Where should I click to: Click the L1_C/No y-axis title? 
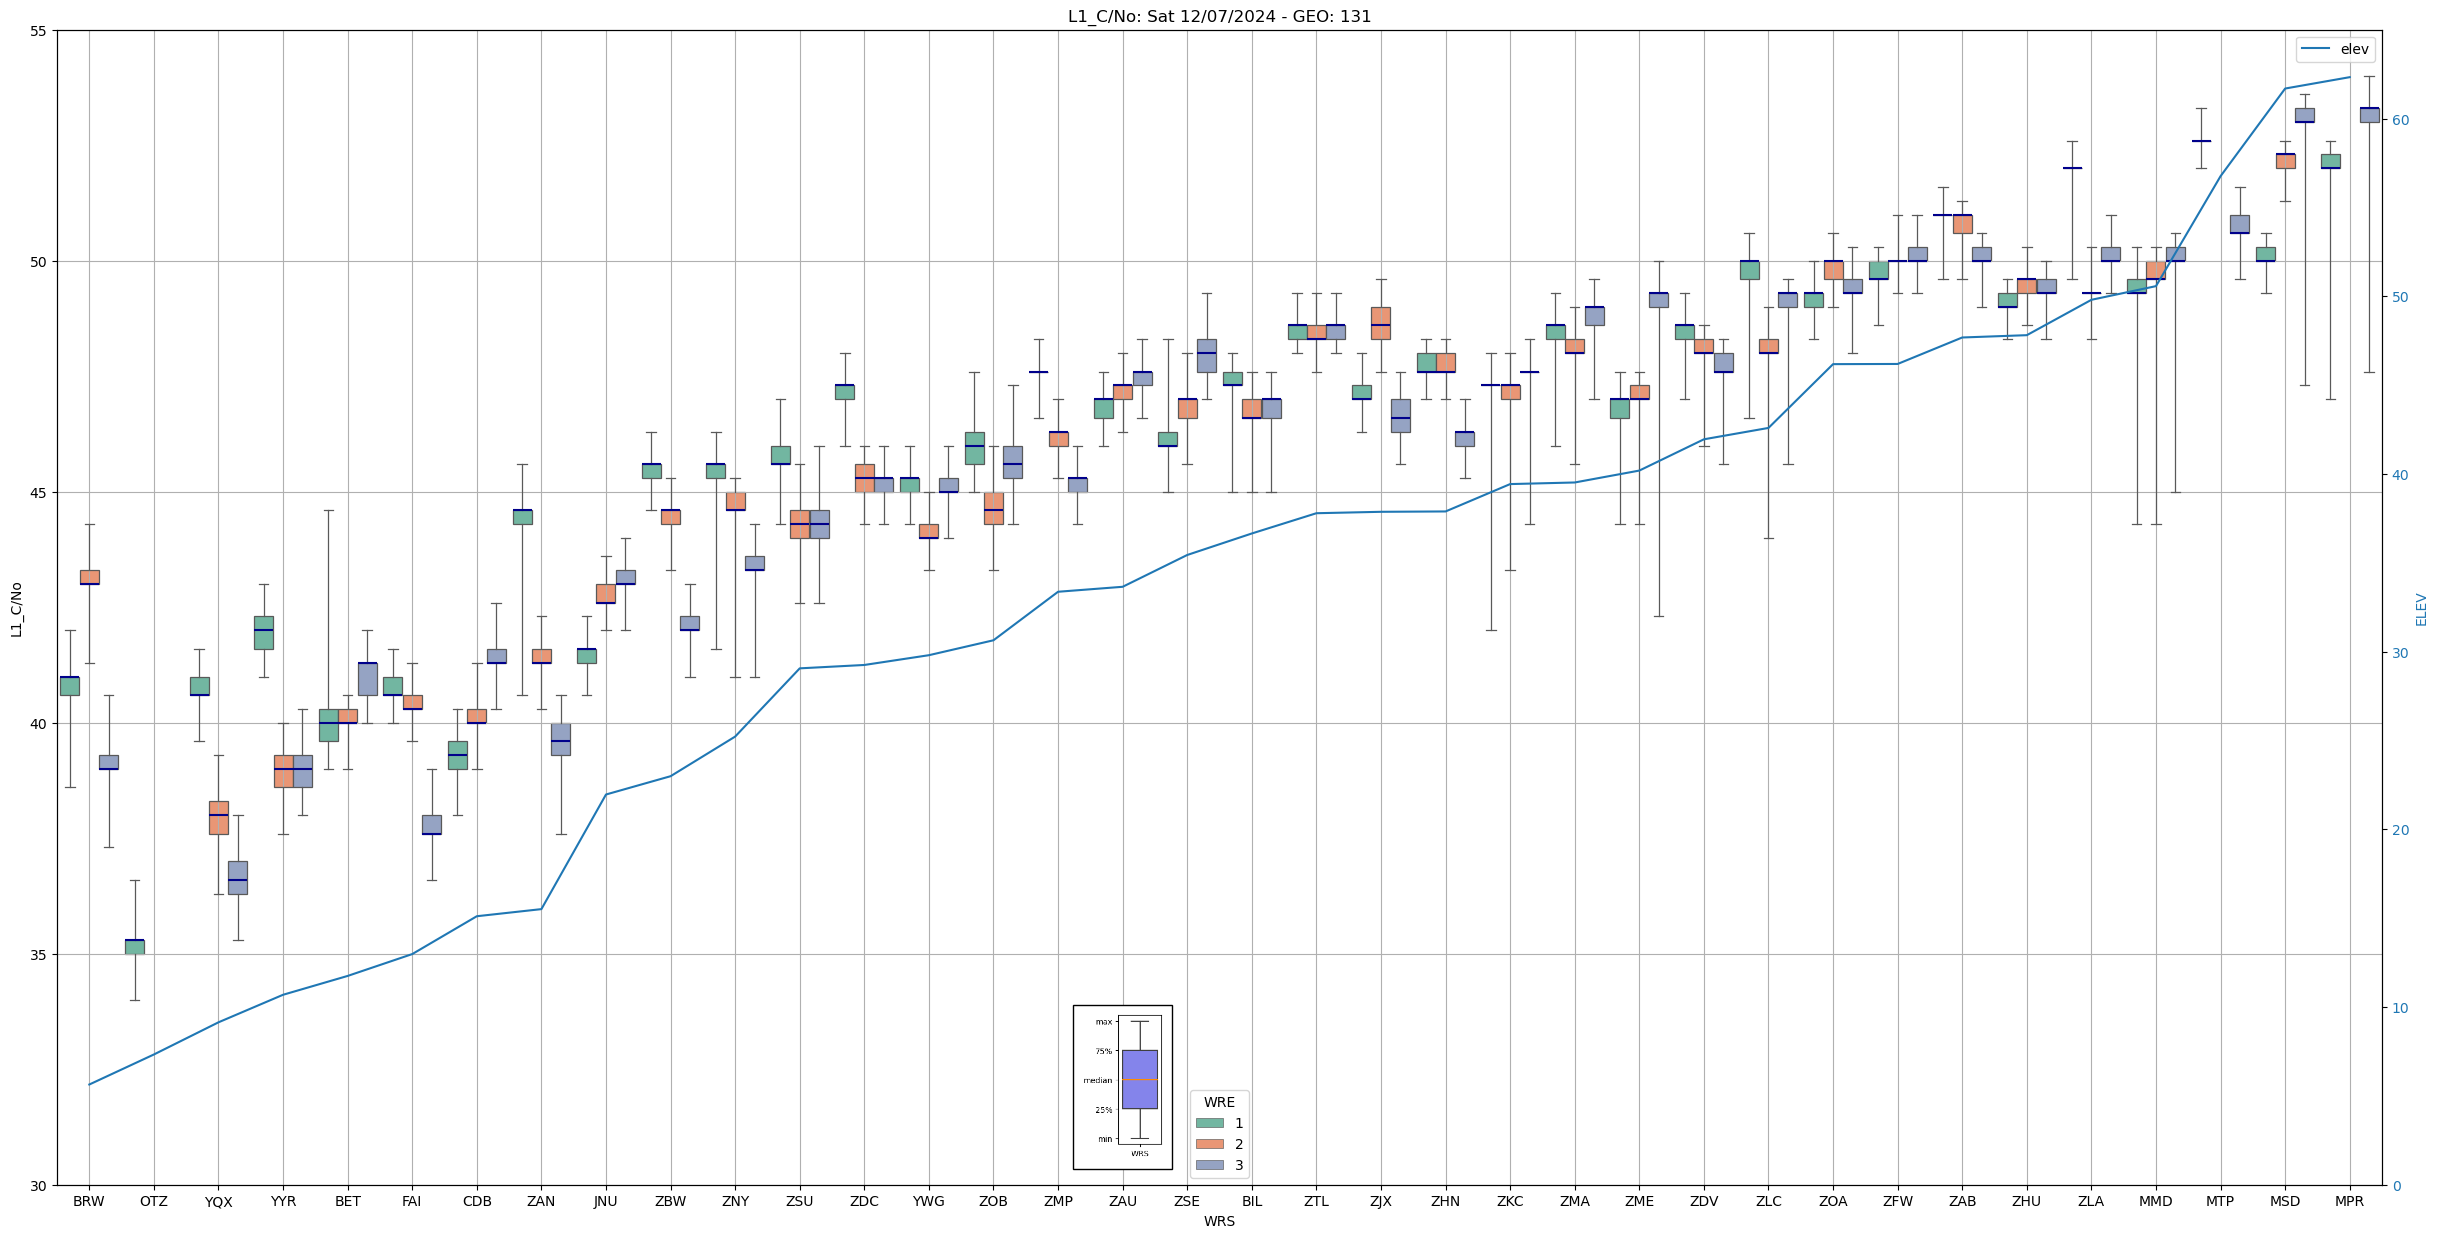16,608
